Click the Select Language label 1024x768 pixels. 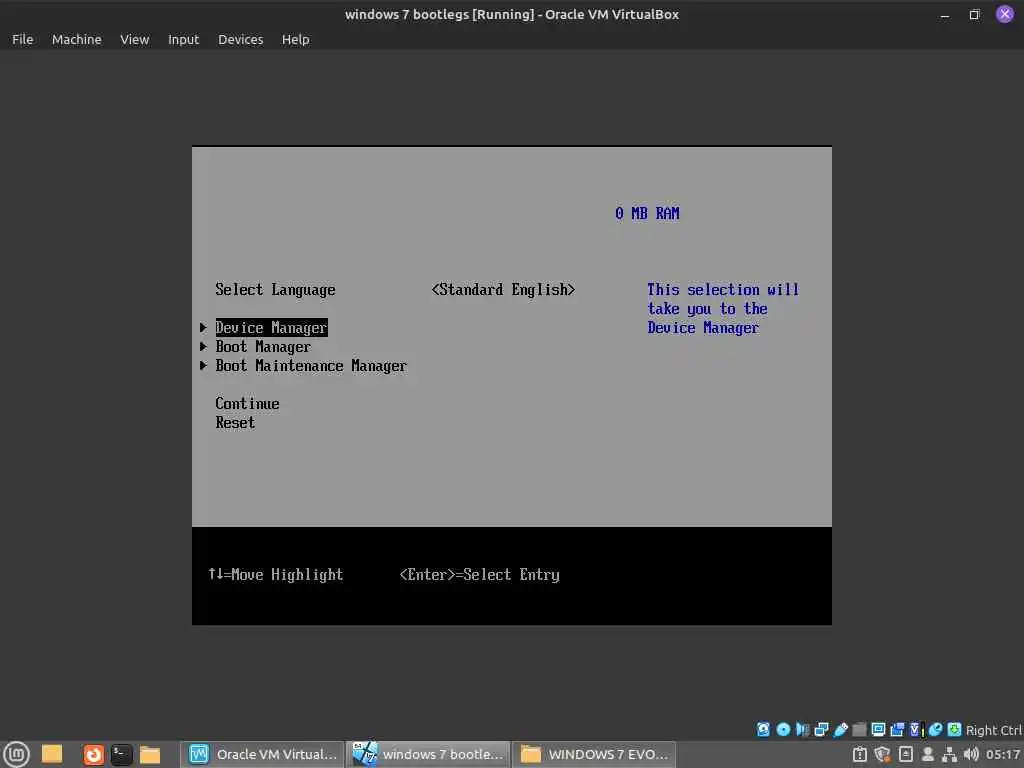pyautogui.click(x=275, y=289)
